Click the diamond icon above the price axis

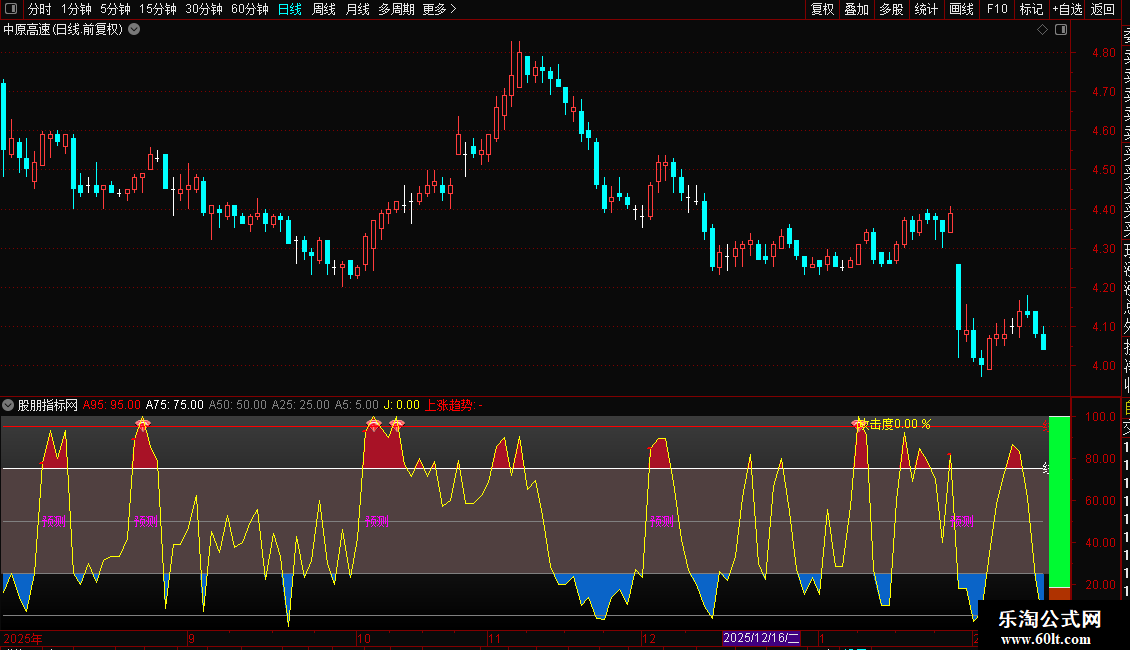(x=1042, y=30)
